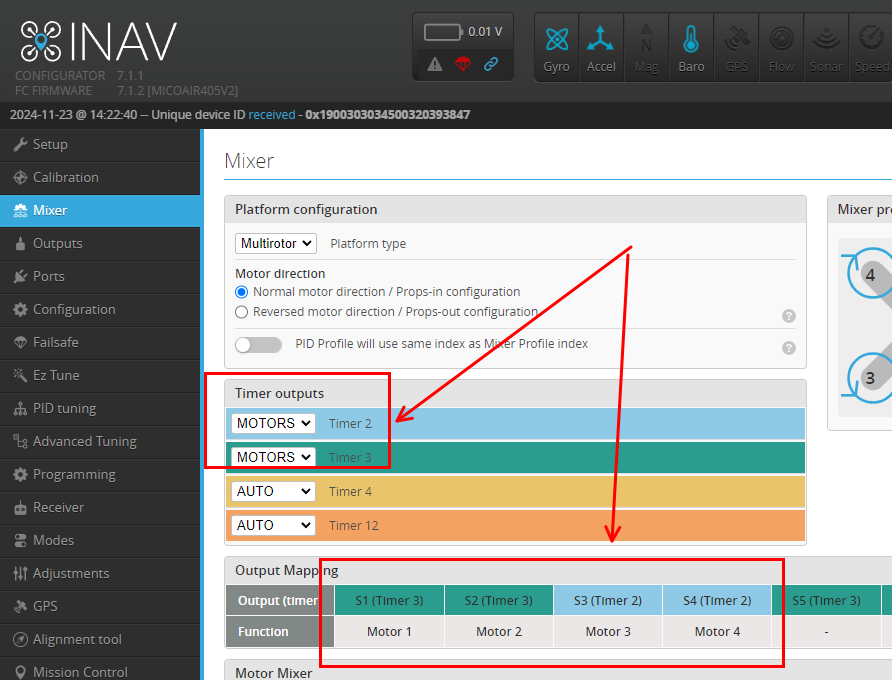The image size is (892, 680).
Task: Open the Timer 4 output mode dropdown
Action: [x=274, y=491]
